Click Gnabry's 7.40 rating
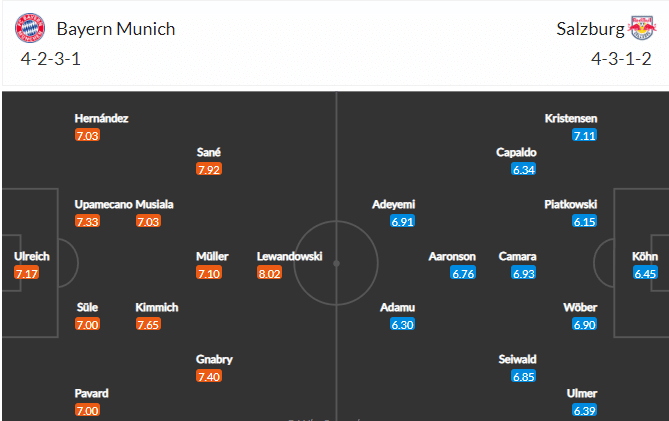The image size is (669, 421). click(209, 376)
